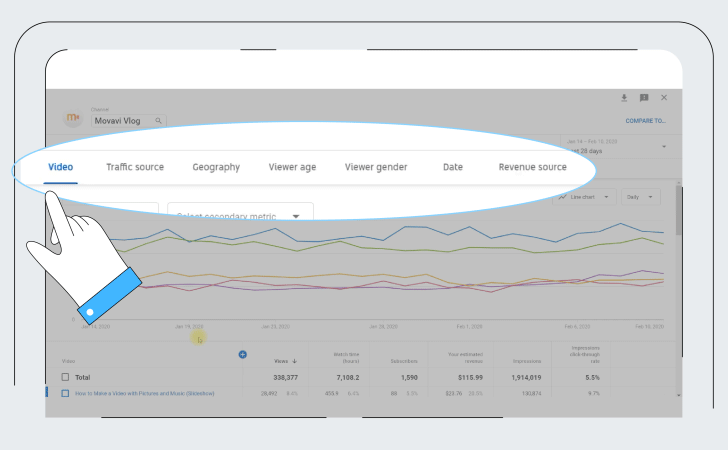Click the vertical scrollbar thumb on the right
The width and height of the screenshot is (728, 450).
click(679, 210)
